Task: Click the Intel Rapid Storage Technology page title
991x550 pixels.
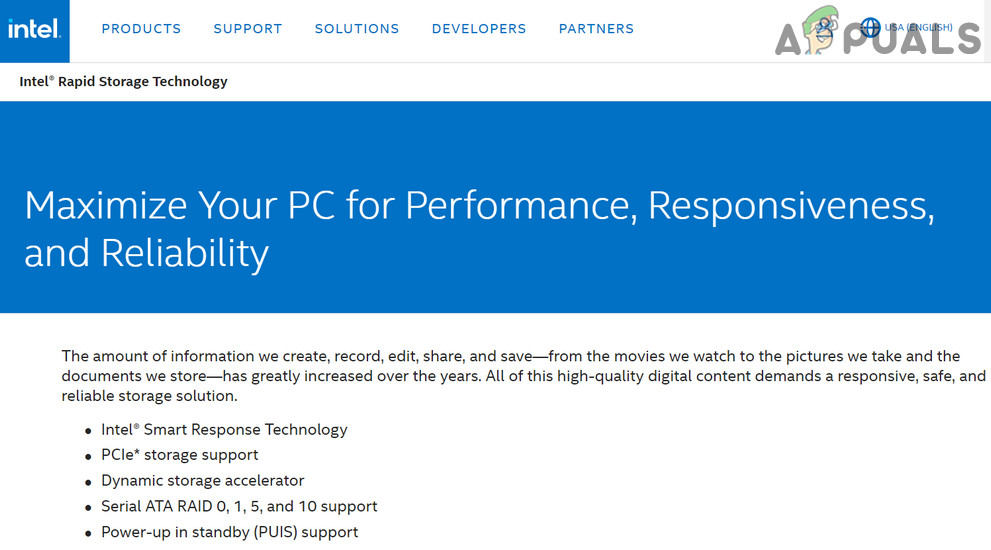Action: point(124,81)
